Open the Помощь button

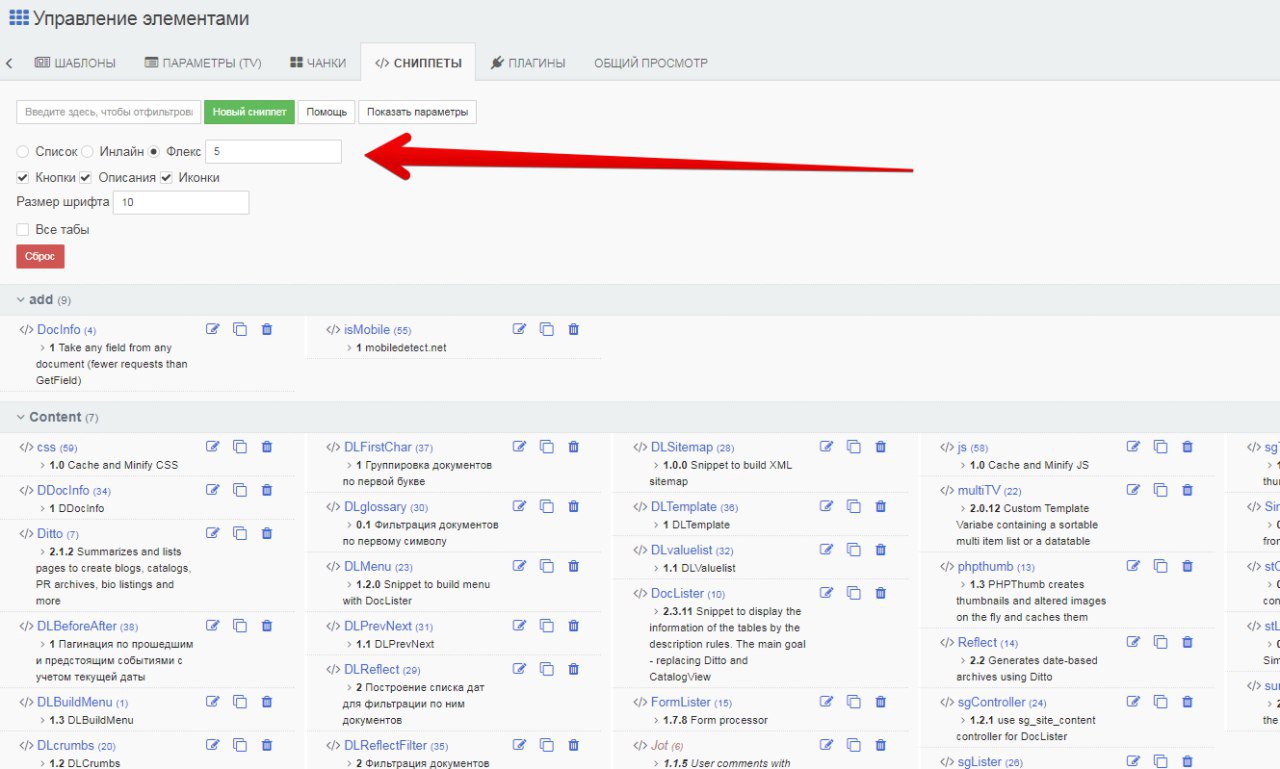(x=326, y=112)
